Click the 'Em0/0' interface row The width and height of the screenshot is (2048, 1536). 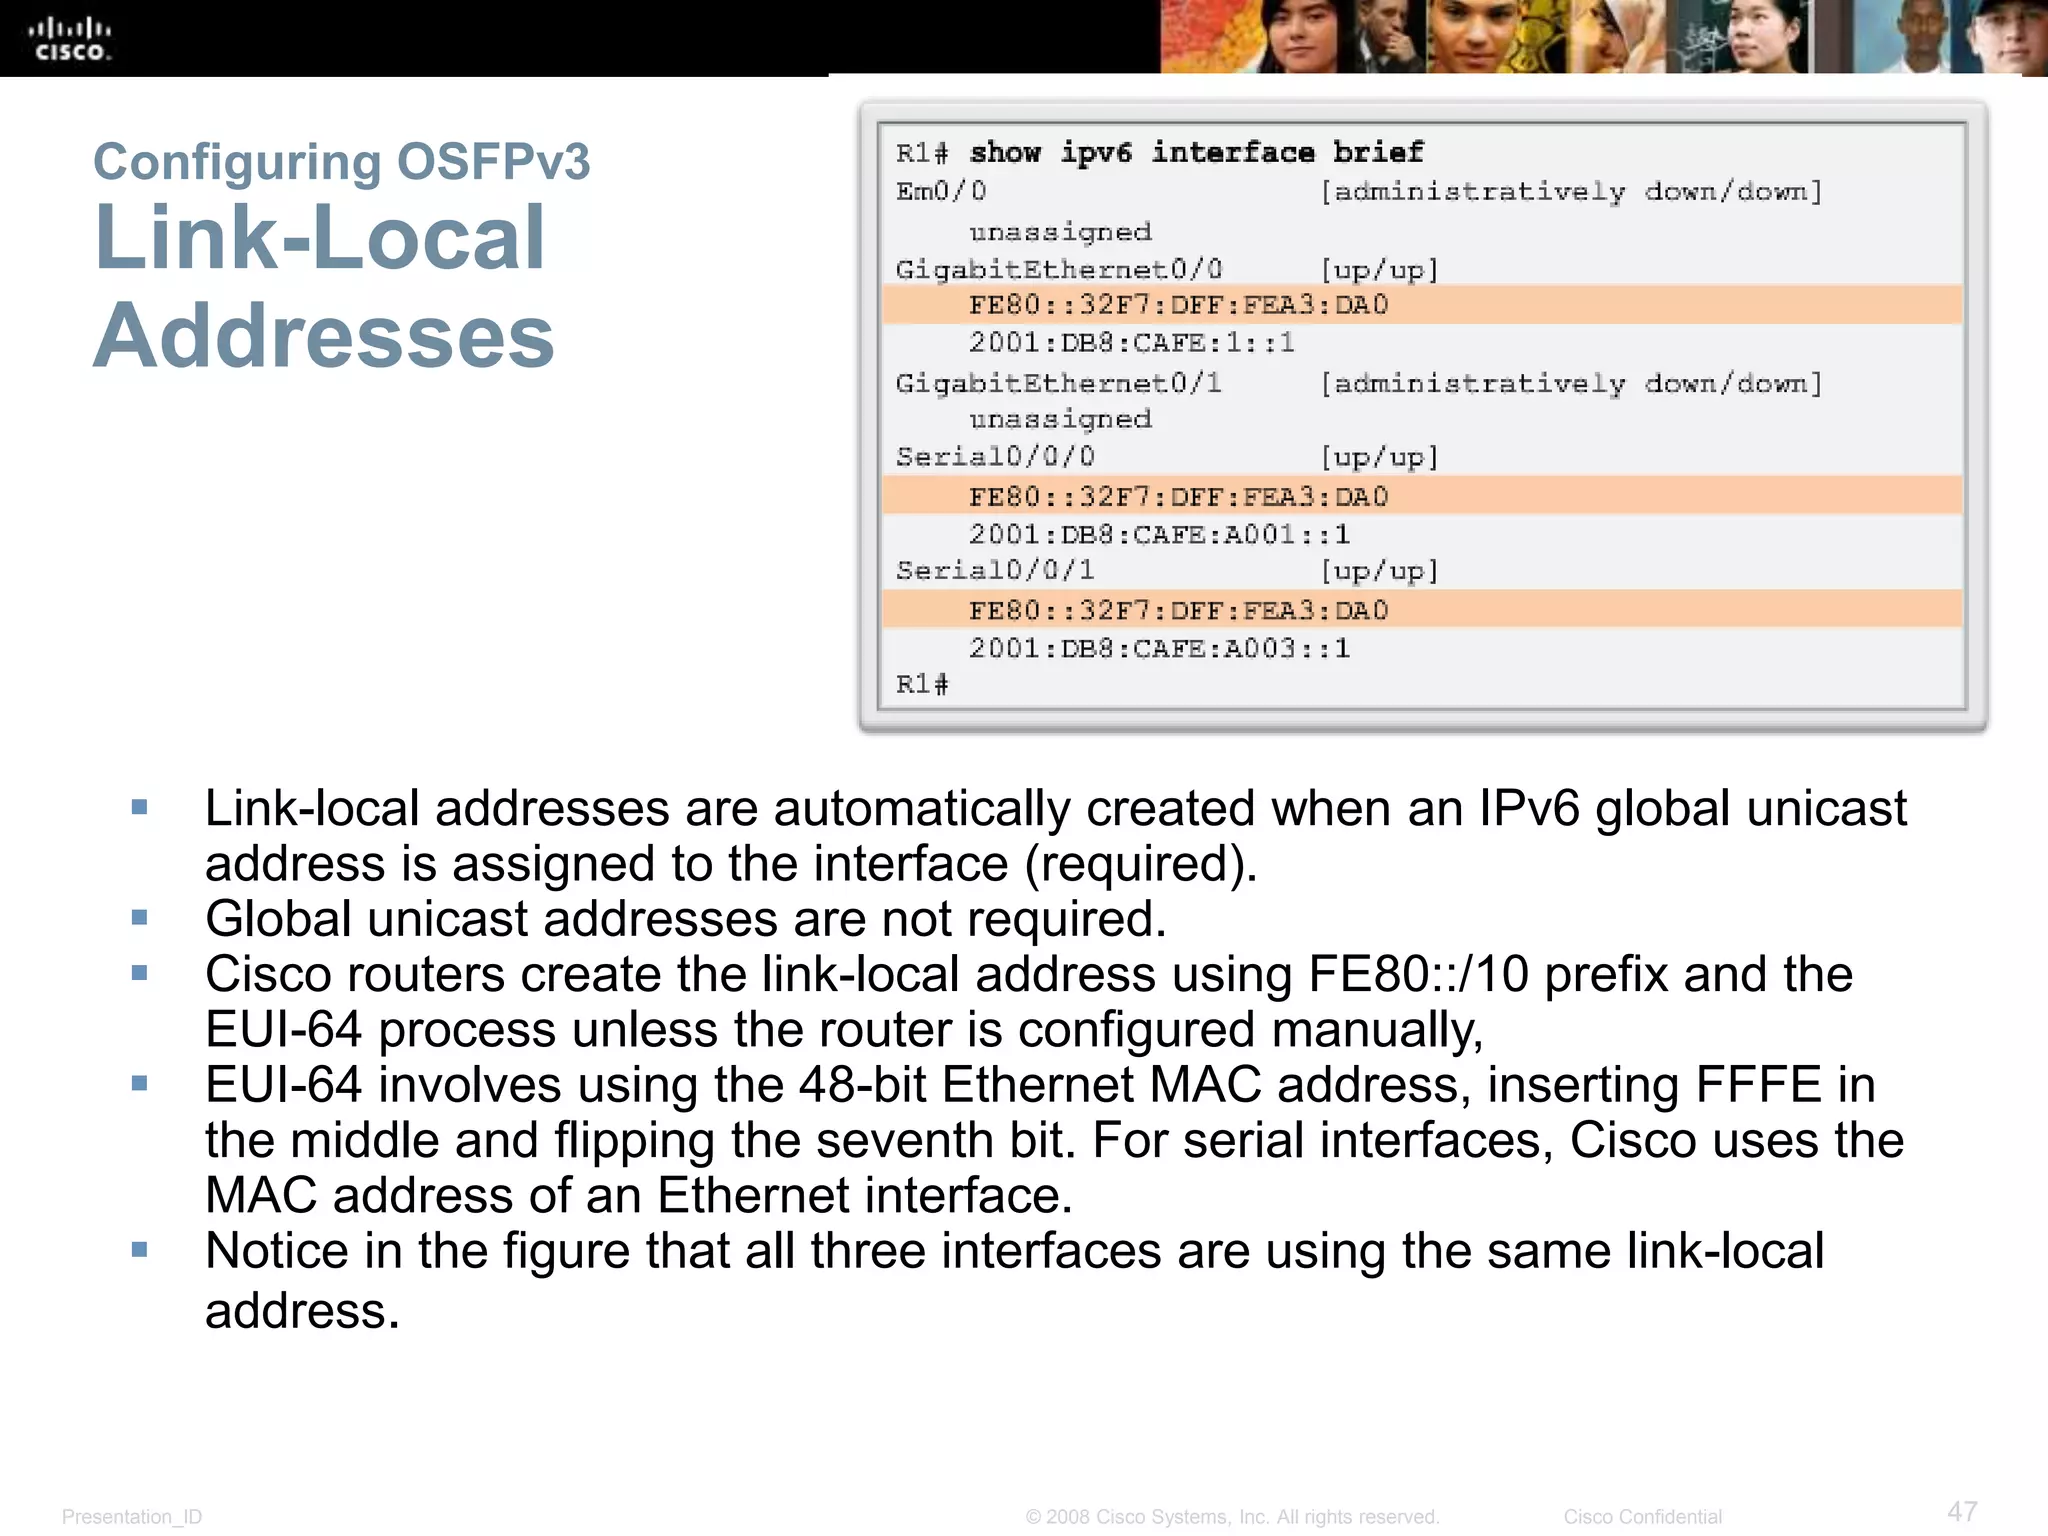1359,191
